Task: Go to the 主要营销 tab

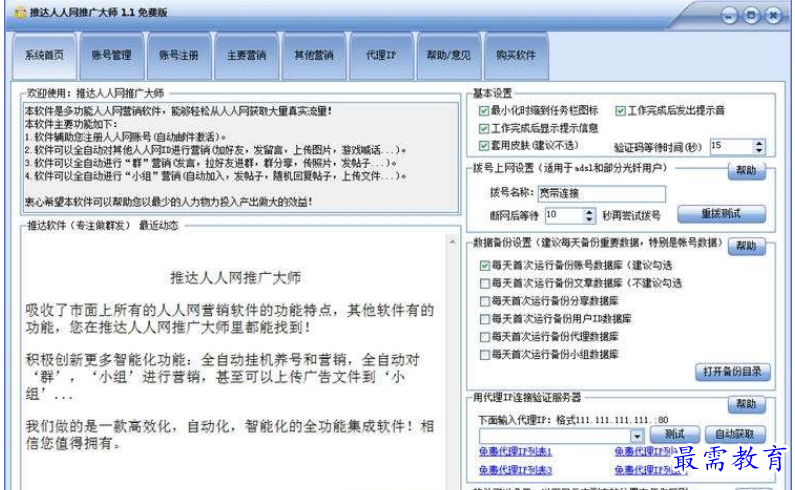Action: click(246, 56)
